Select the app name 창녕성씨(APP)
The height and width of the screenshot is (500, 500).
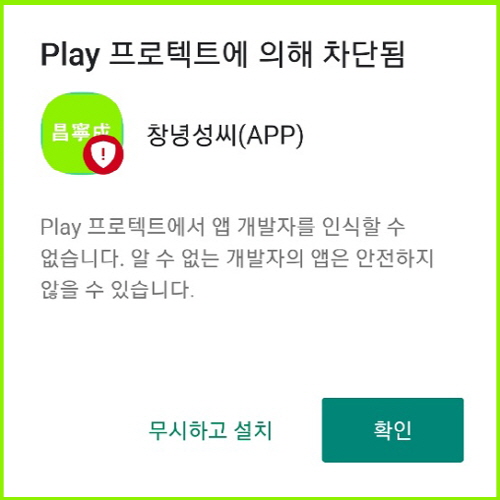pyautogui.click(x=225, y=135)
